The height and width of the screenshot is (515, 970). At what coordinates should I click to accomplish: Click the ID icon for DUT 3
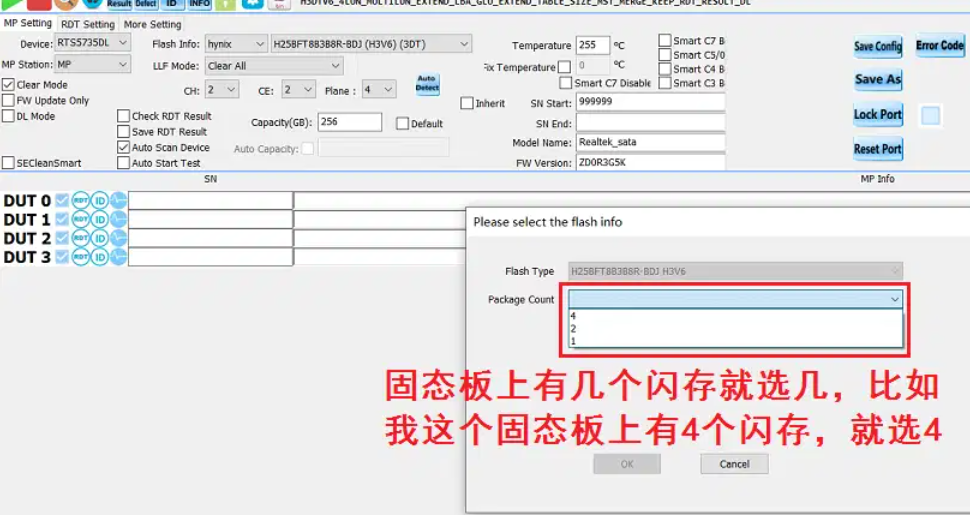coord(100,256)
